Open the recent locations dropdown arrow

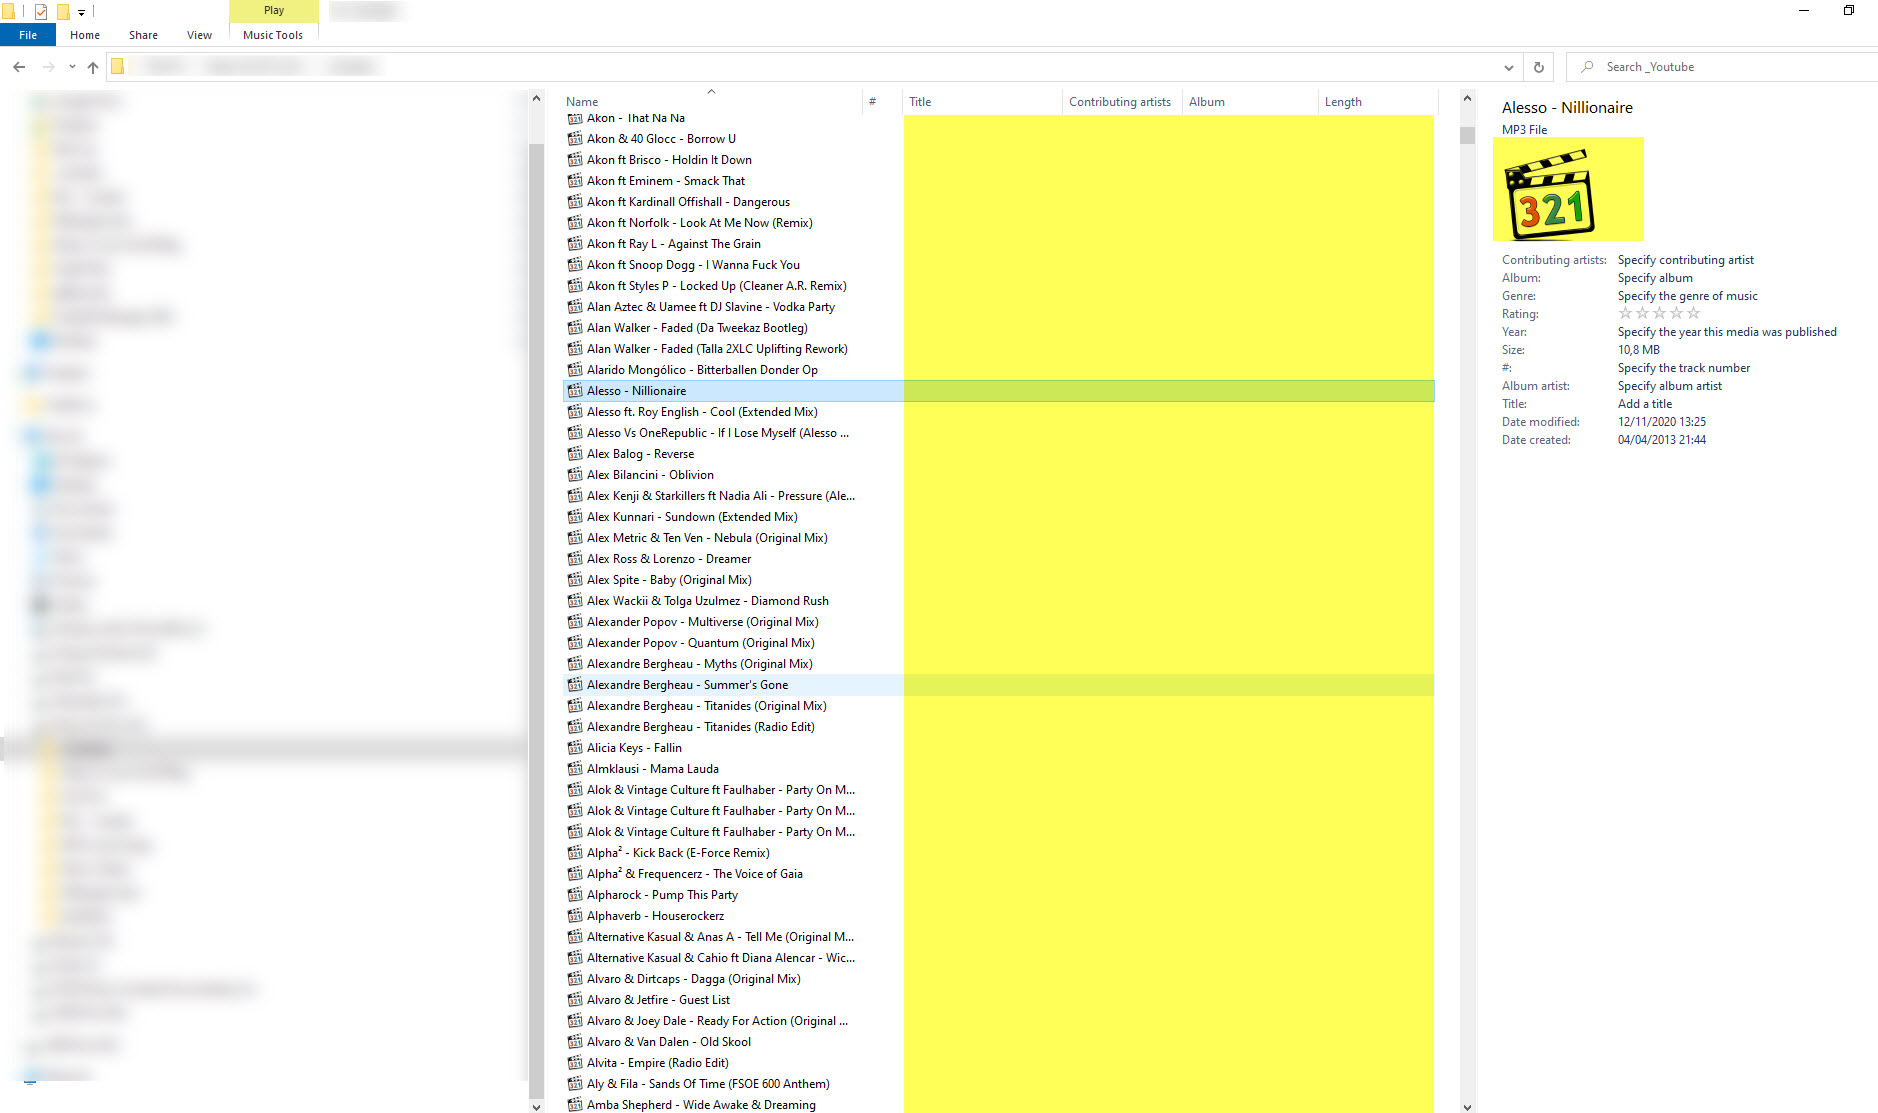click(72, 67)
